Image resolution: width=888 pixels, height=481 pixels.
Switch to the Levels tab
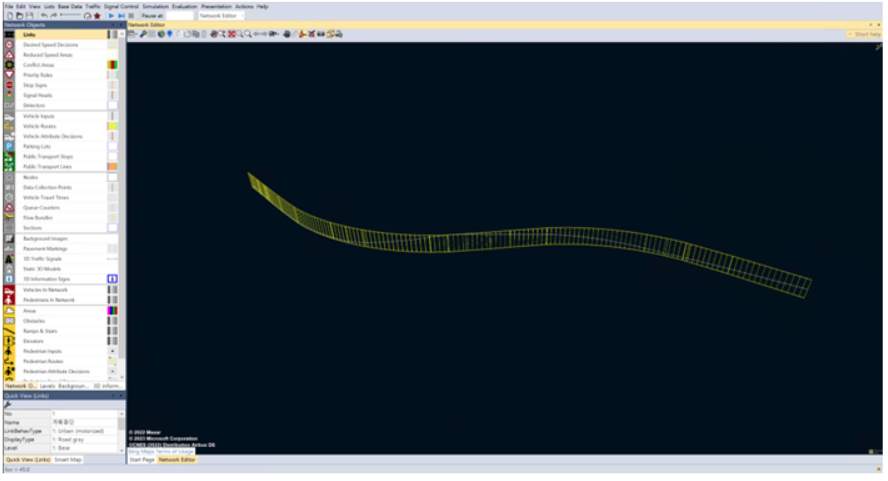[x=47, y=385]
